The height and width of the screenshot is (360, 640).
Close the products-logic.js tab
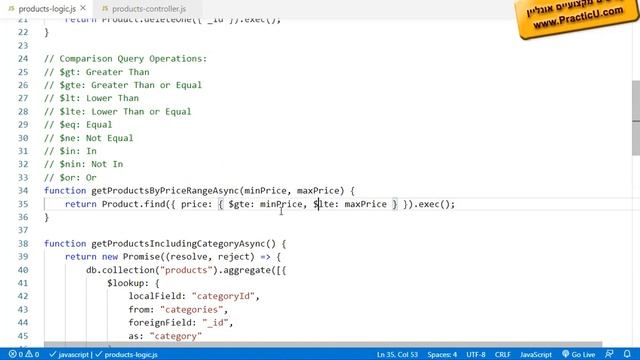(x=83, y=8)
